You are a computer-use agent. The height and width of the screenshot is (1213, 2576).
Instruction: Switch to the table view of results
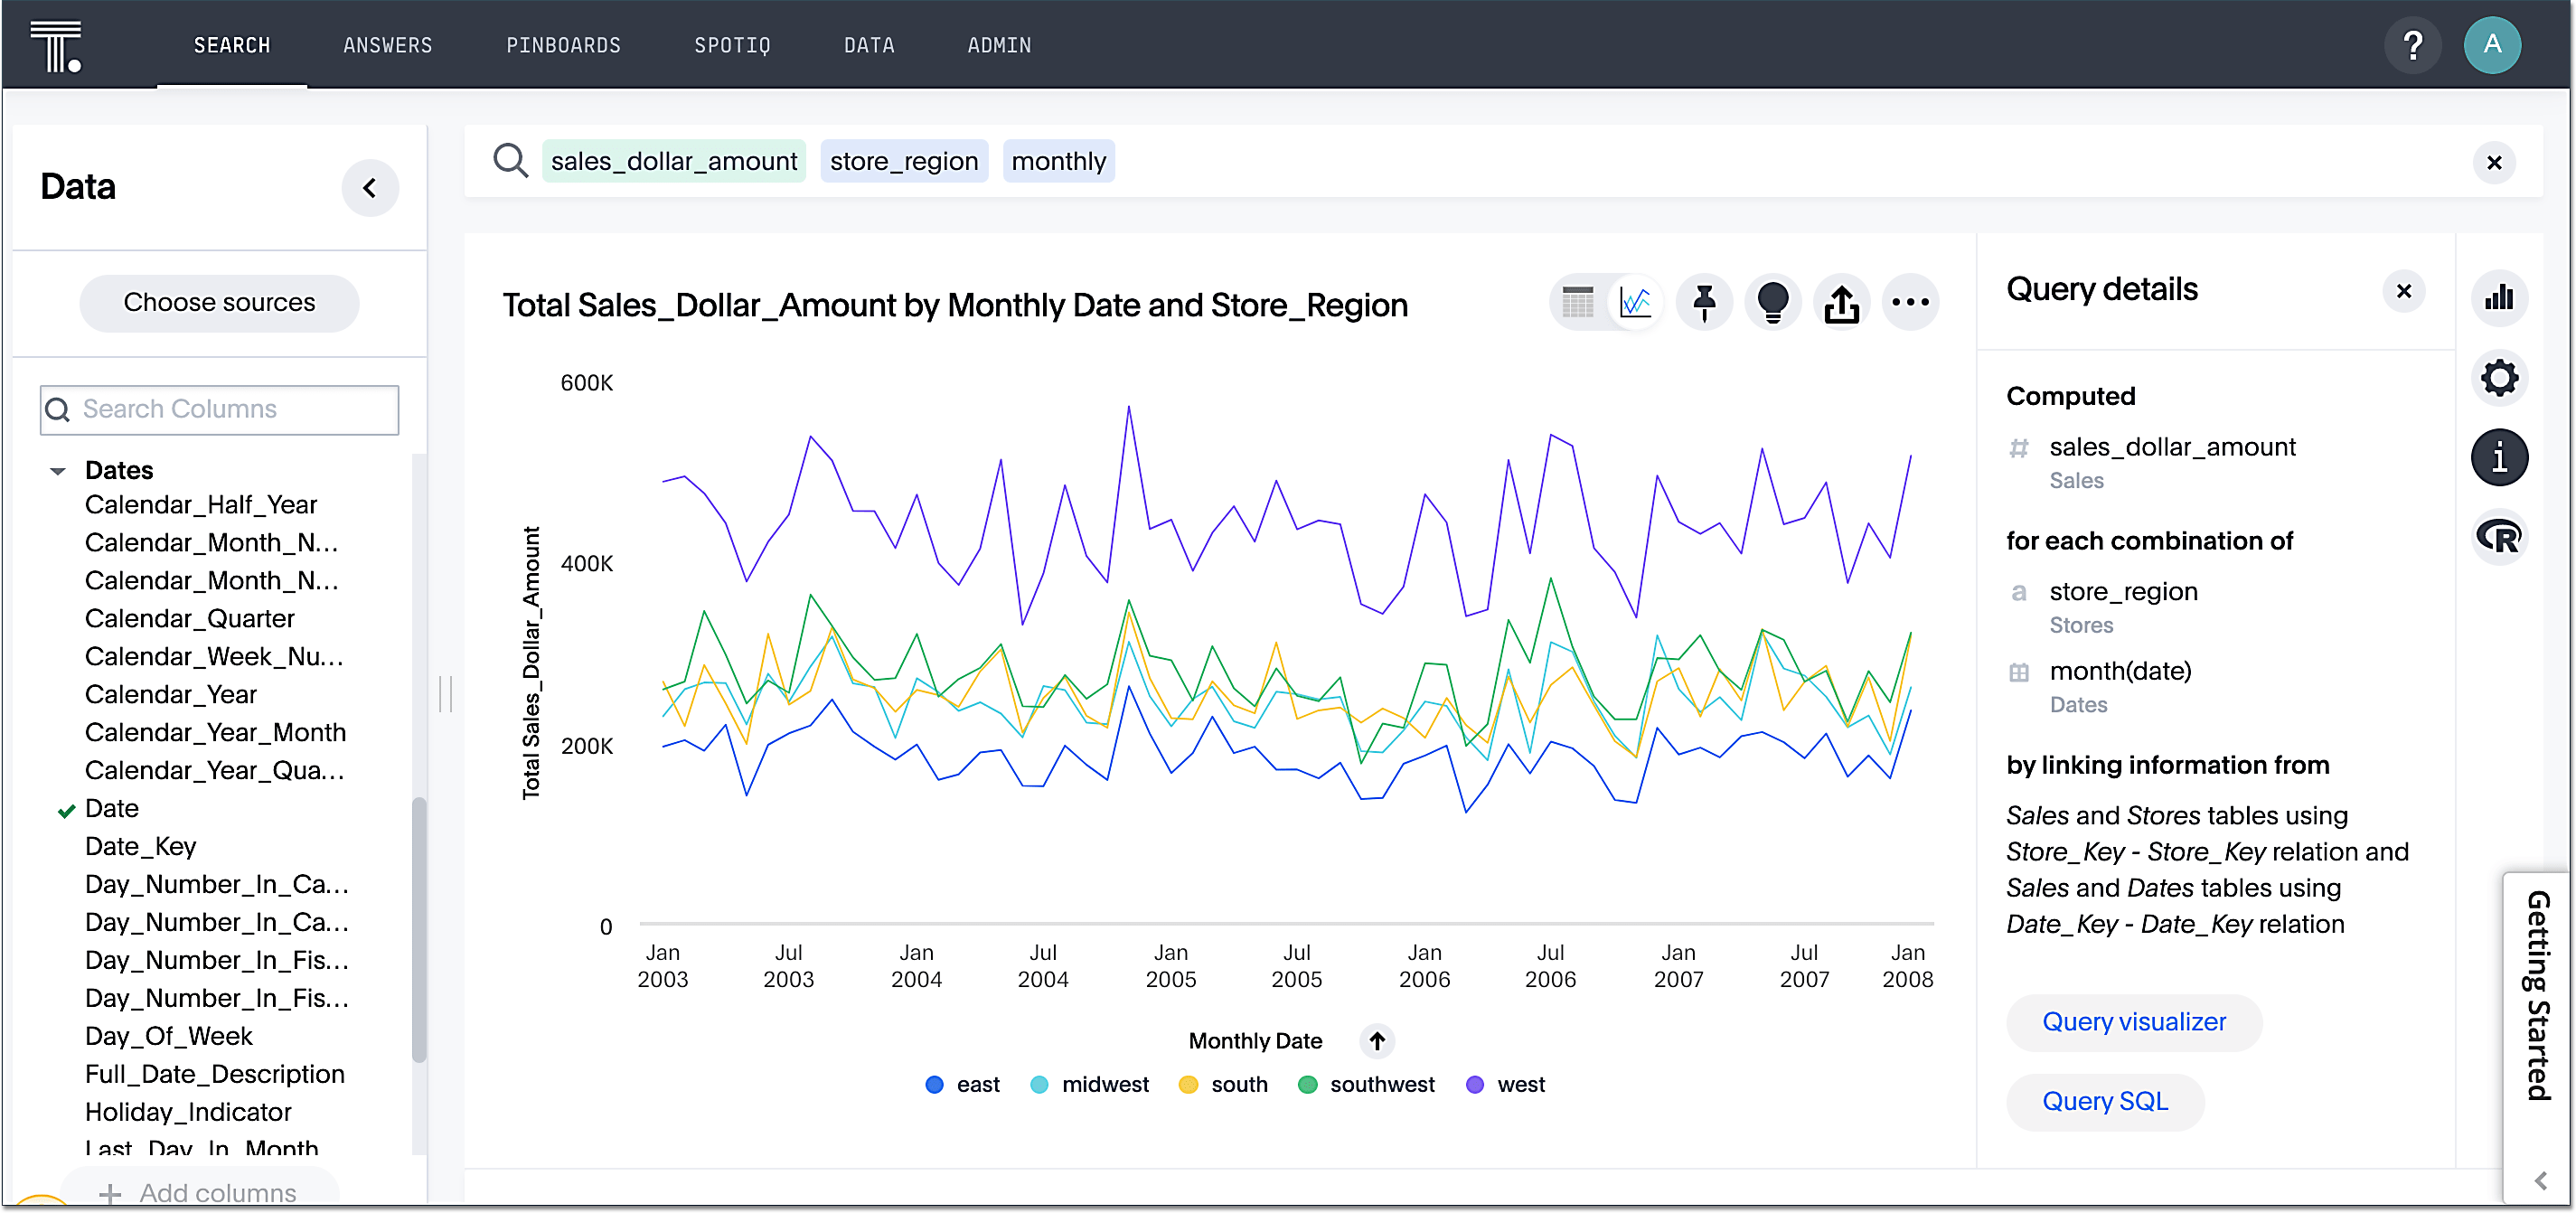[1578, 302]
